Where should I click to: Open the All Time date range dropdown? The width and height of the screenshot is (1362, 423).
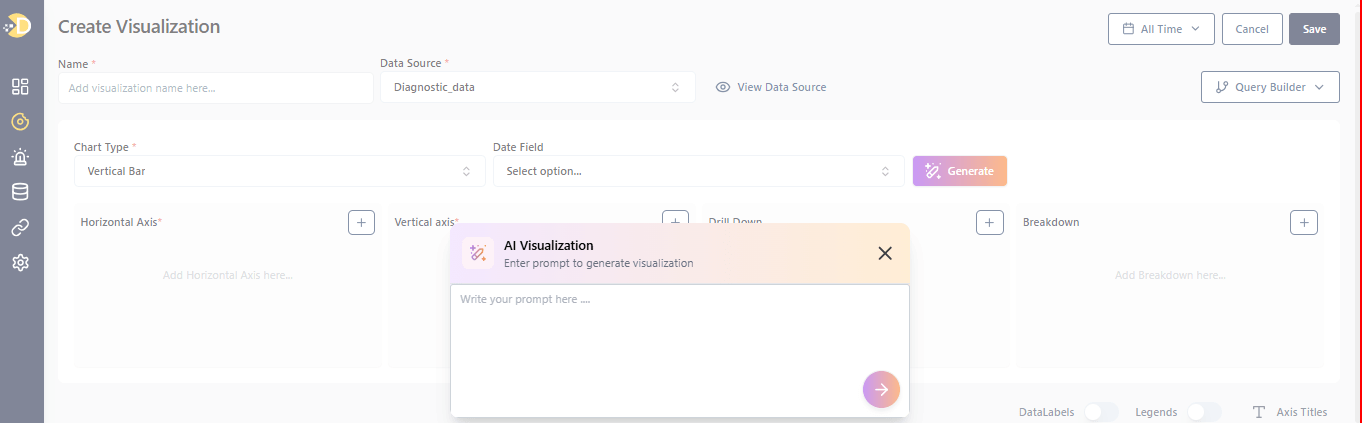pyautogui.click(x=1160, y=29)
